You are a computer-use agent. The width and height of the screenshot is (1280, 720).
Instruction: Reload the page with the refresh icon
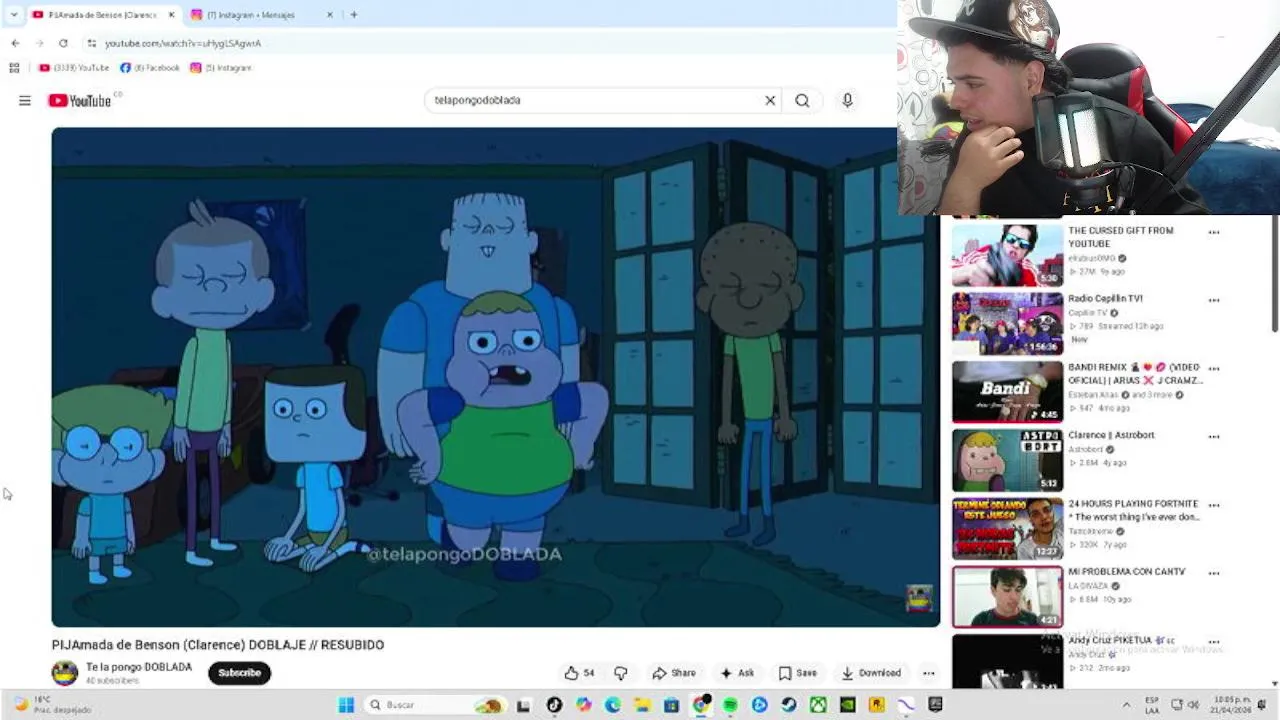tap(63, 43)
